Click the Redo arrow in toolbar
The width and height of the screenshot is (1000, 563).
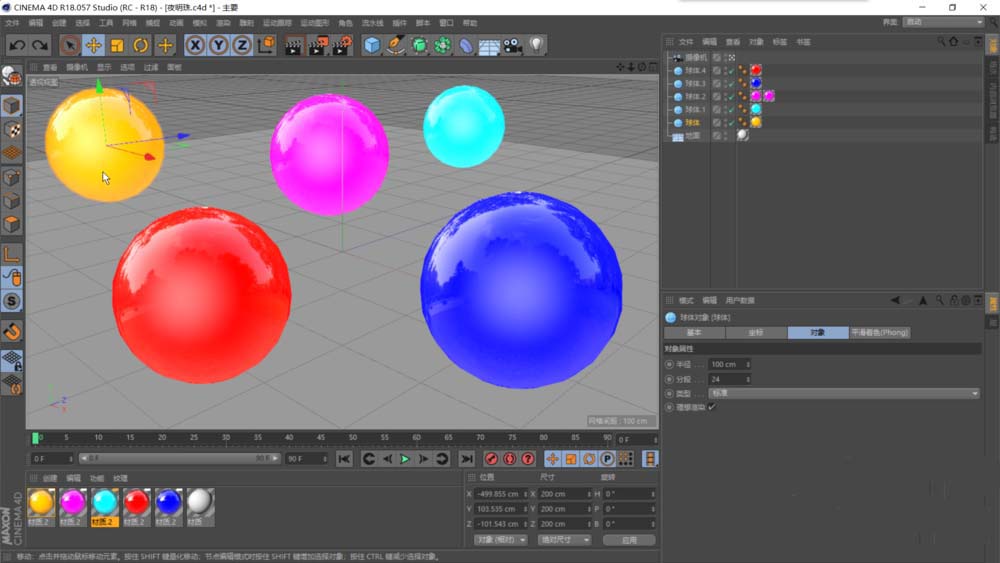[40, 45]
